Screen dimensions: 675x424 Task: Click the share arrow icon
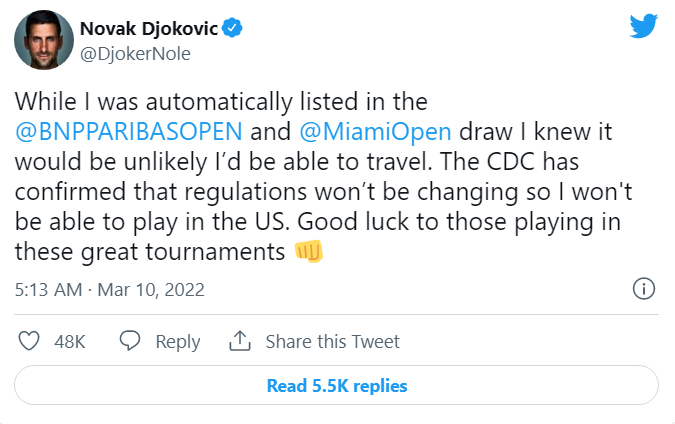tap(240, 341)
